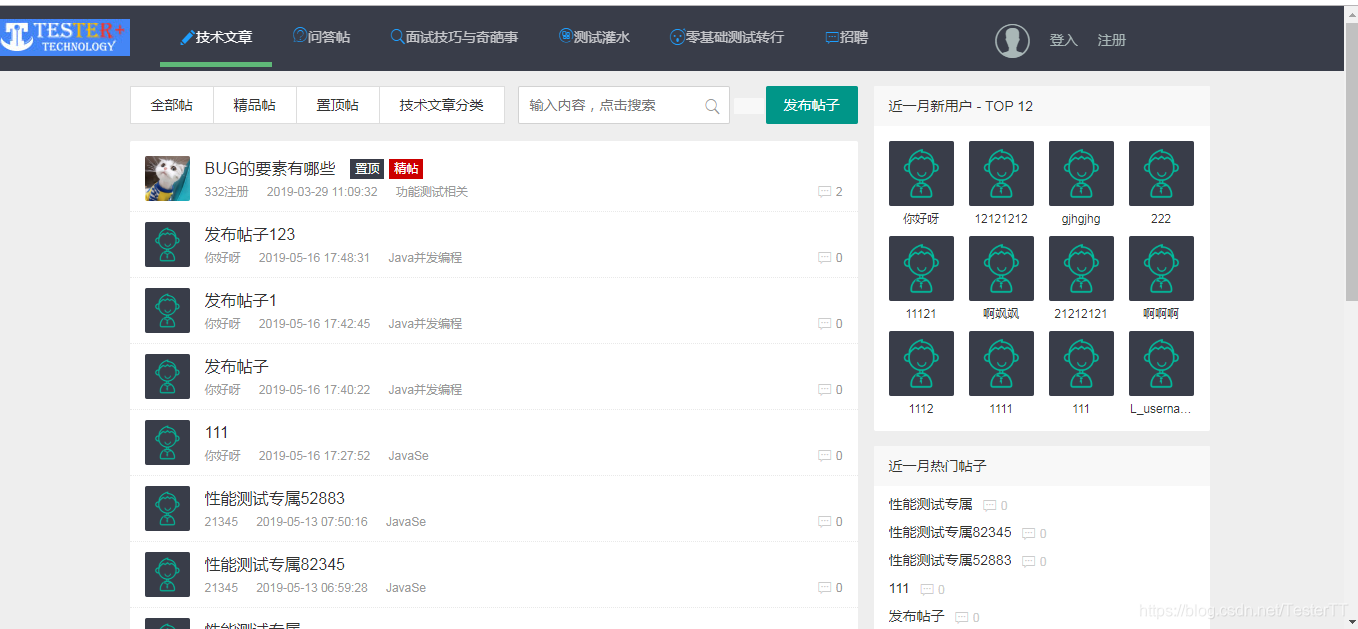This screenshot has width=1358, height=629.
Task: Click the 置顶 badge on the top post
Action: click(365, 168)
